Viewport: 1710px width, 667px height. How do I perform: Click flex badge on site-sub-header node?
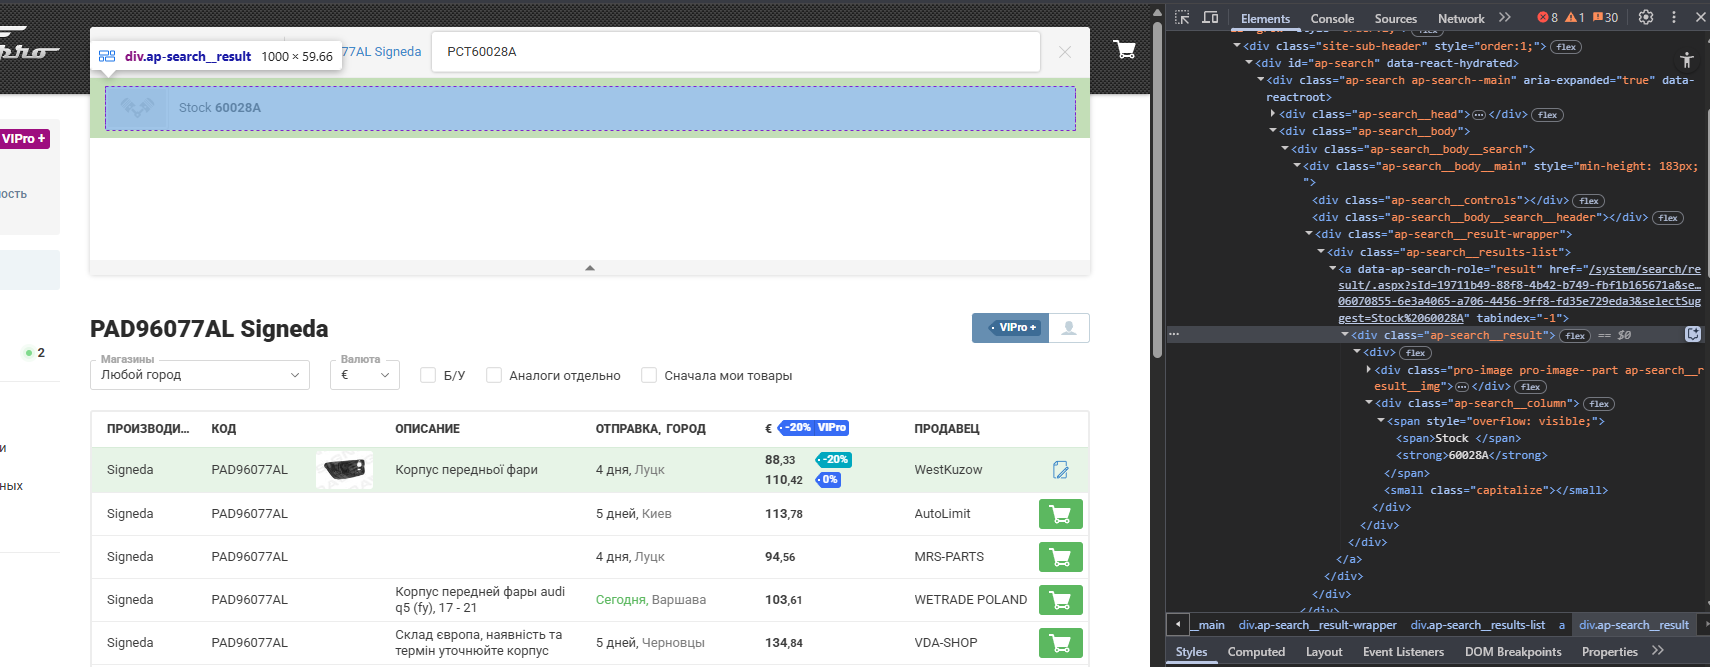point(1566,47)
